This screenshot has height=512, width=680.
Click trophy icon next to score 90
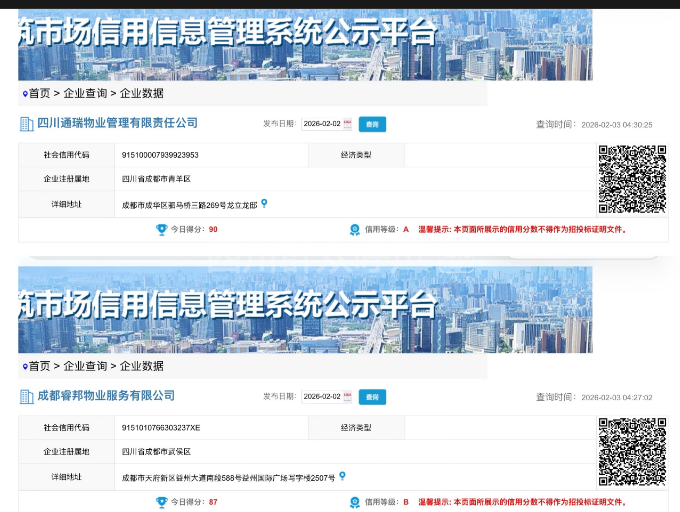[x=161, y=230]
